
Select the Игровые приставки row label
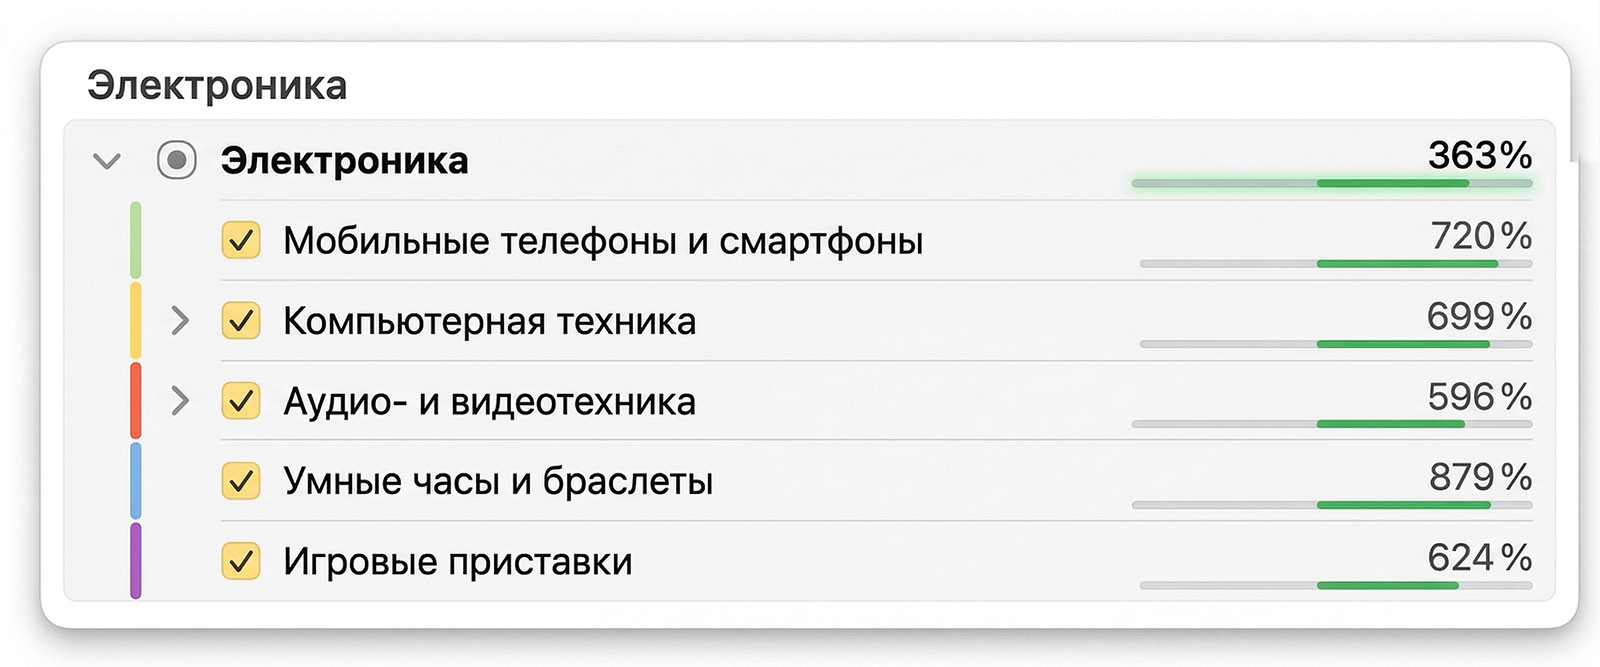tap(457, 562)
